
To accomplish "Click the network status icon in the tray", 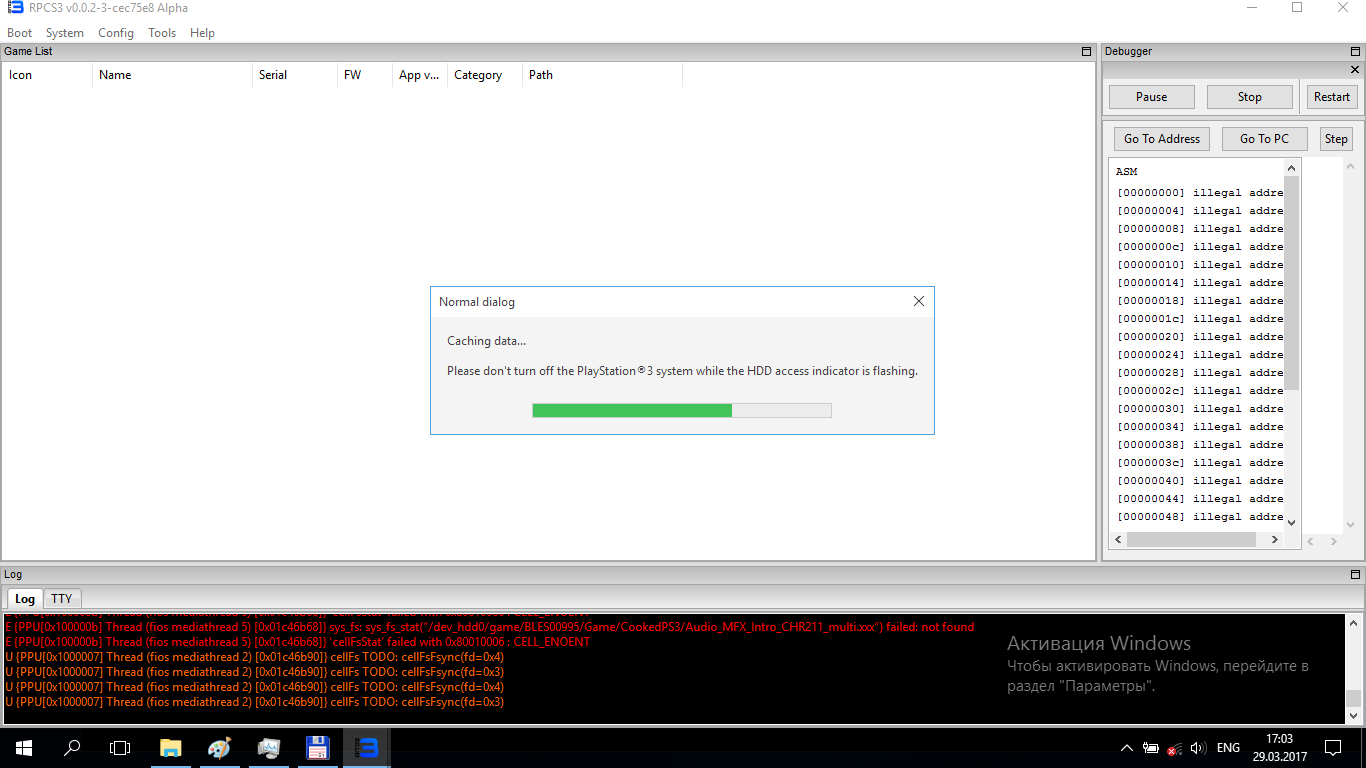I will click(x=1175, y=747).
